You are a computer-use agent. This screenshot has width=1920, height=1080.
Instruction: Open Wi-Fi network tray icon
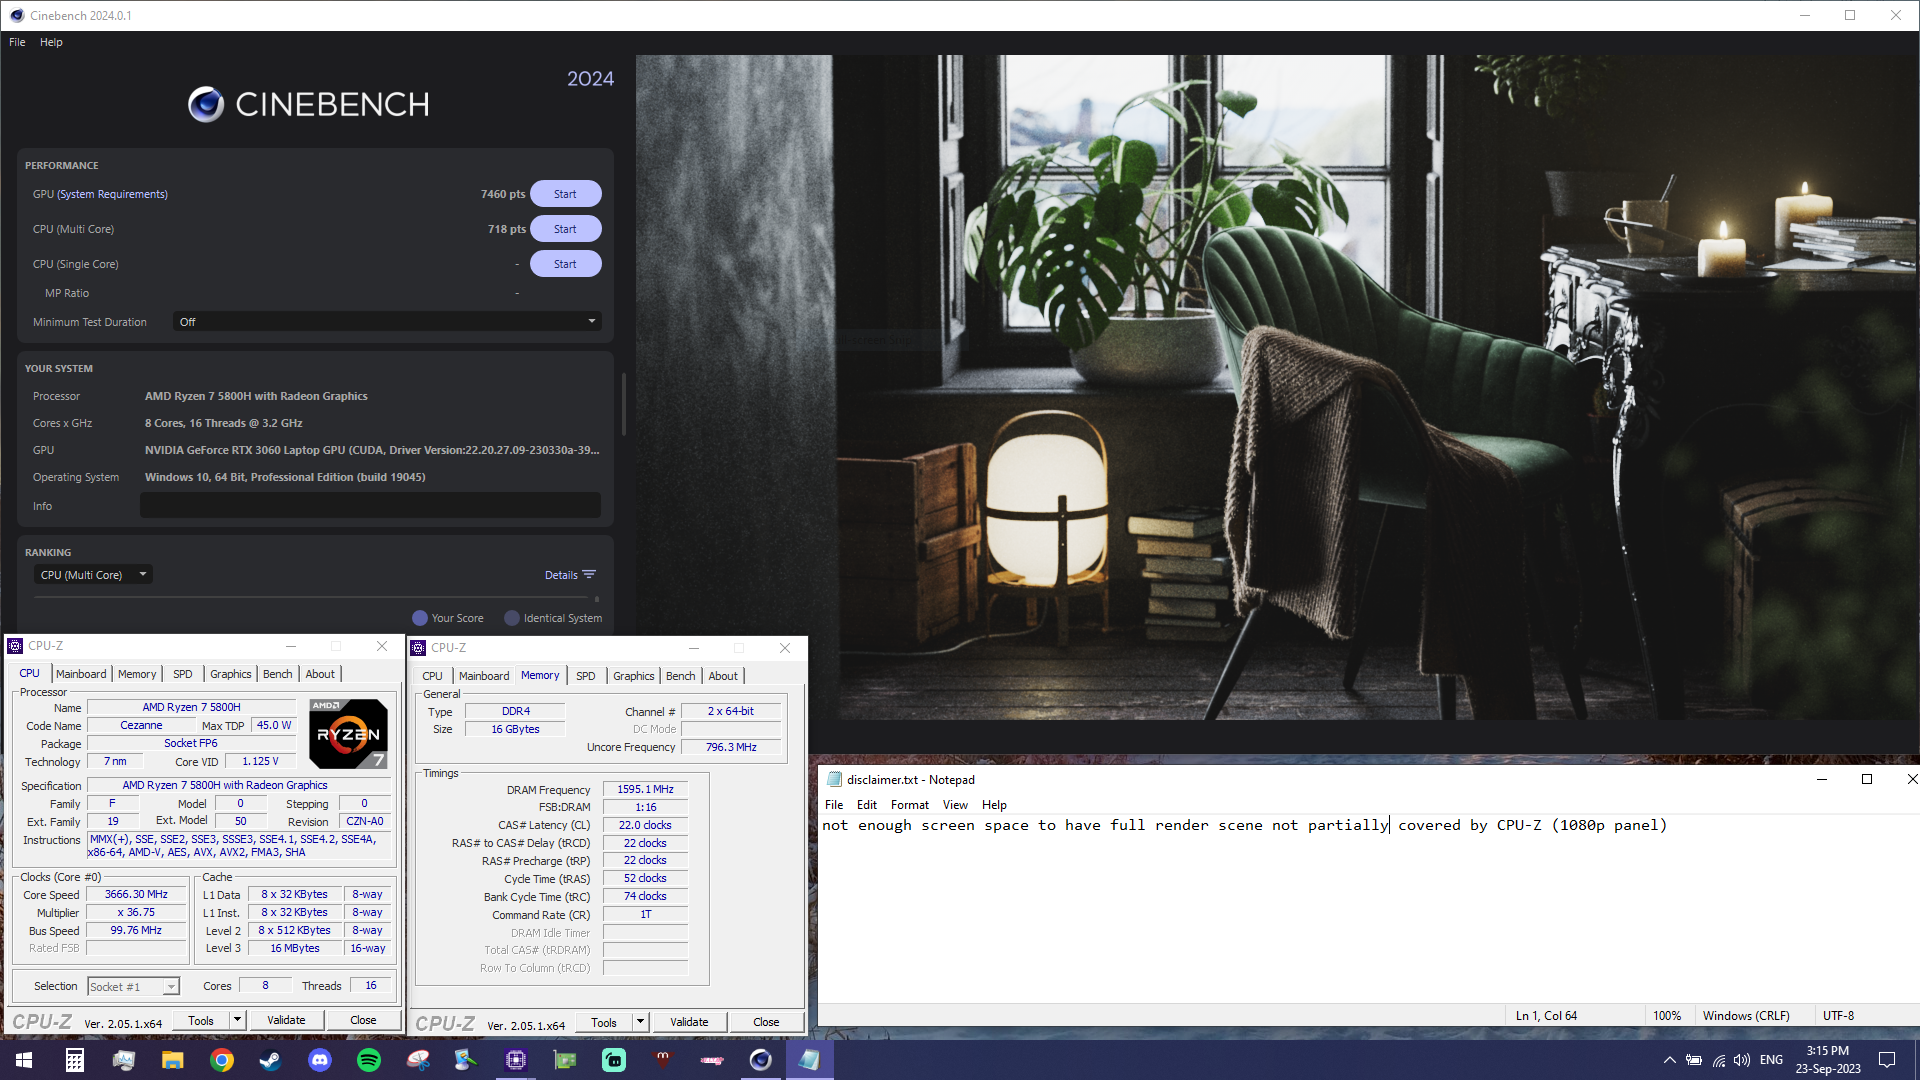1719,1060
